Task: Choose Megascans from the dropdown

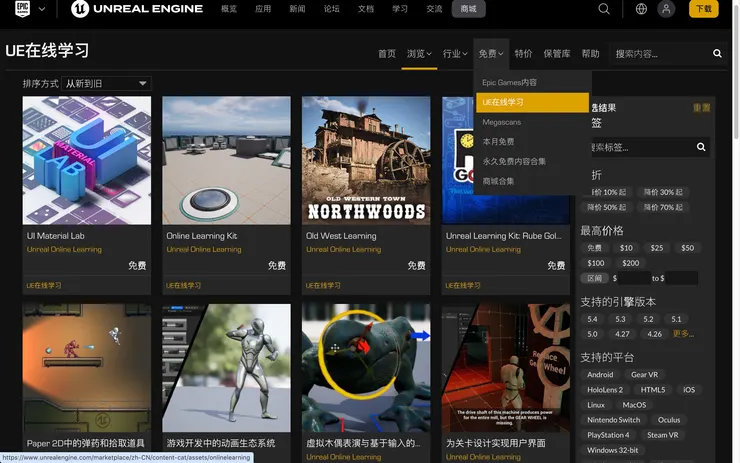Action: pyautogui.click(x=532, y=122)
